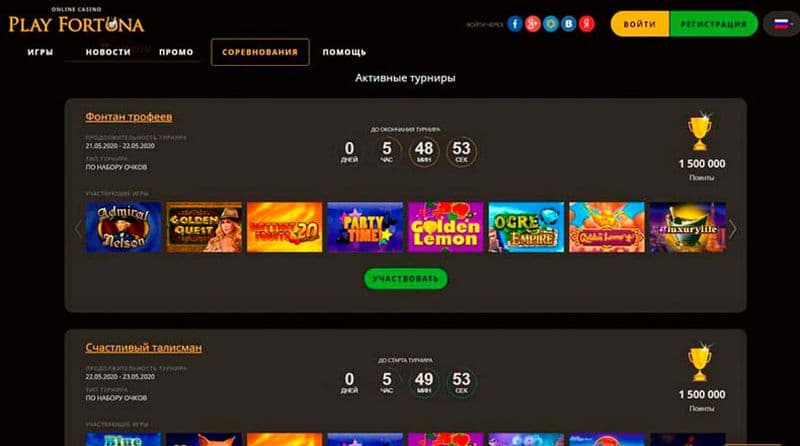Sign in with the Facebook icon
800x446 pixels.
pyautogui.click(x=514, y=23)
